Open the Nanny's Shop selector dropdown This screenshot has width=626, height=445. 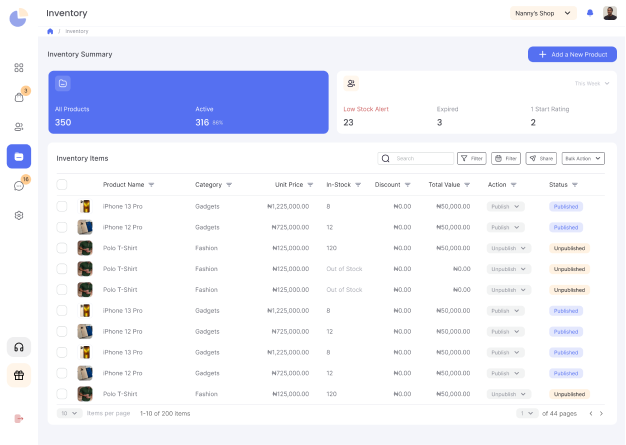543,13
